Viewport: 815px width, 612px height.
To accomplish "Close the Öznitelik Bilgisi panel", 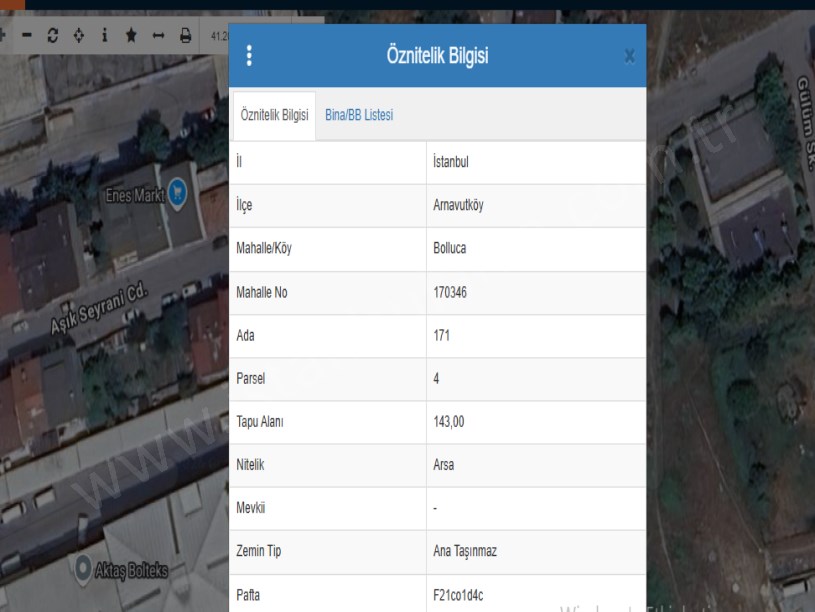I will click(x=629, y=56).
